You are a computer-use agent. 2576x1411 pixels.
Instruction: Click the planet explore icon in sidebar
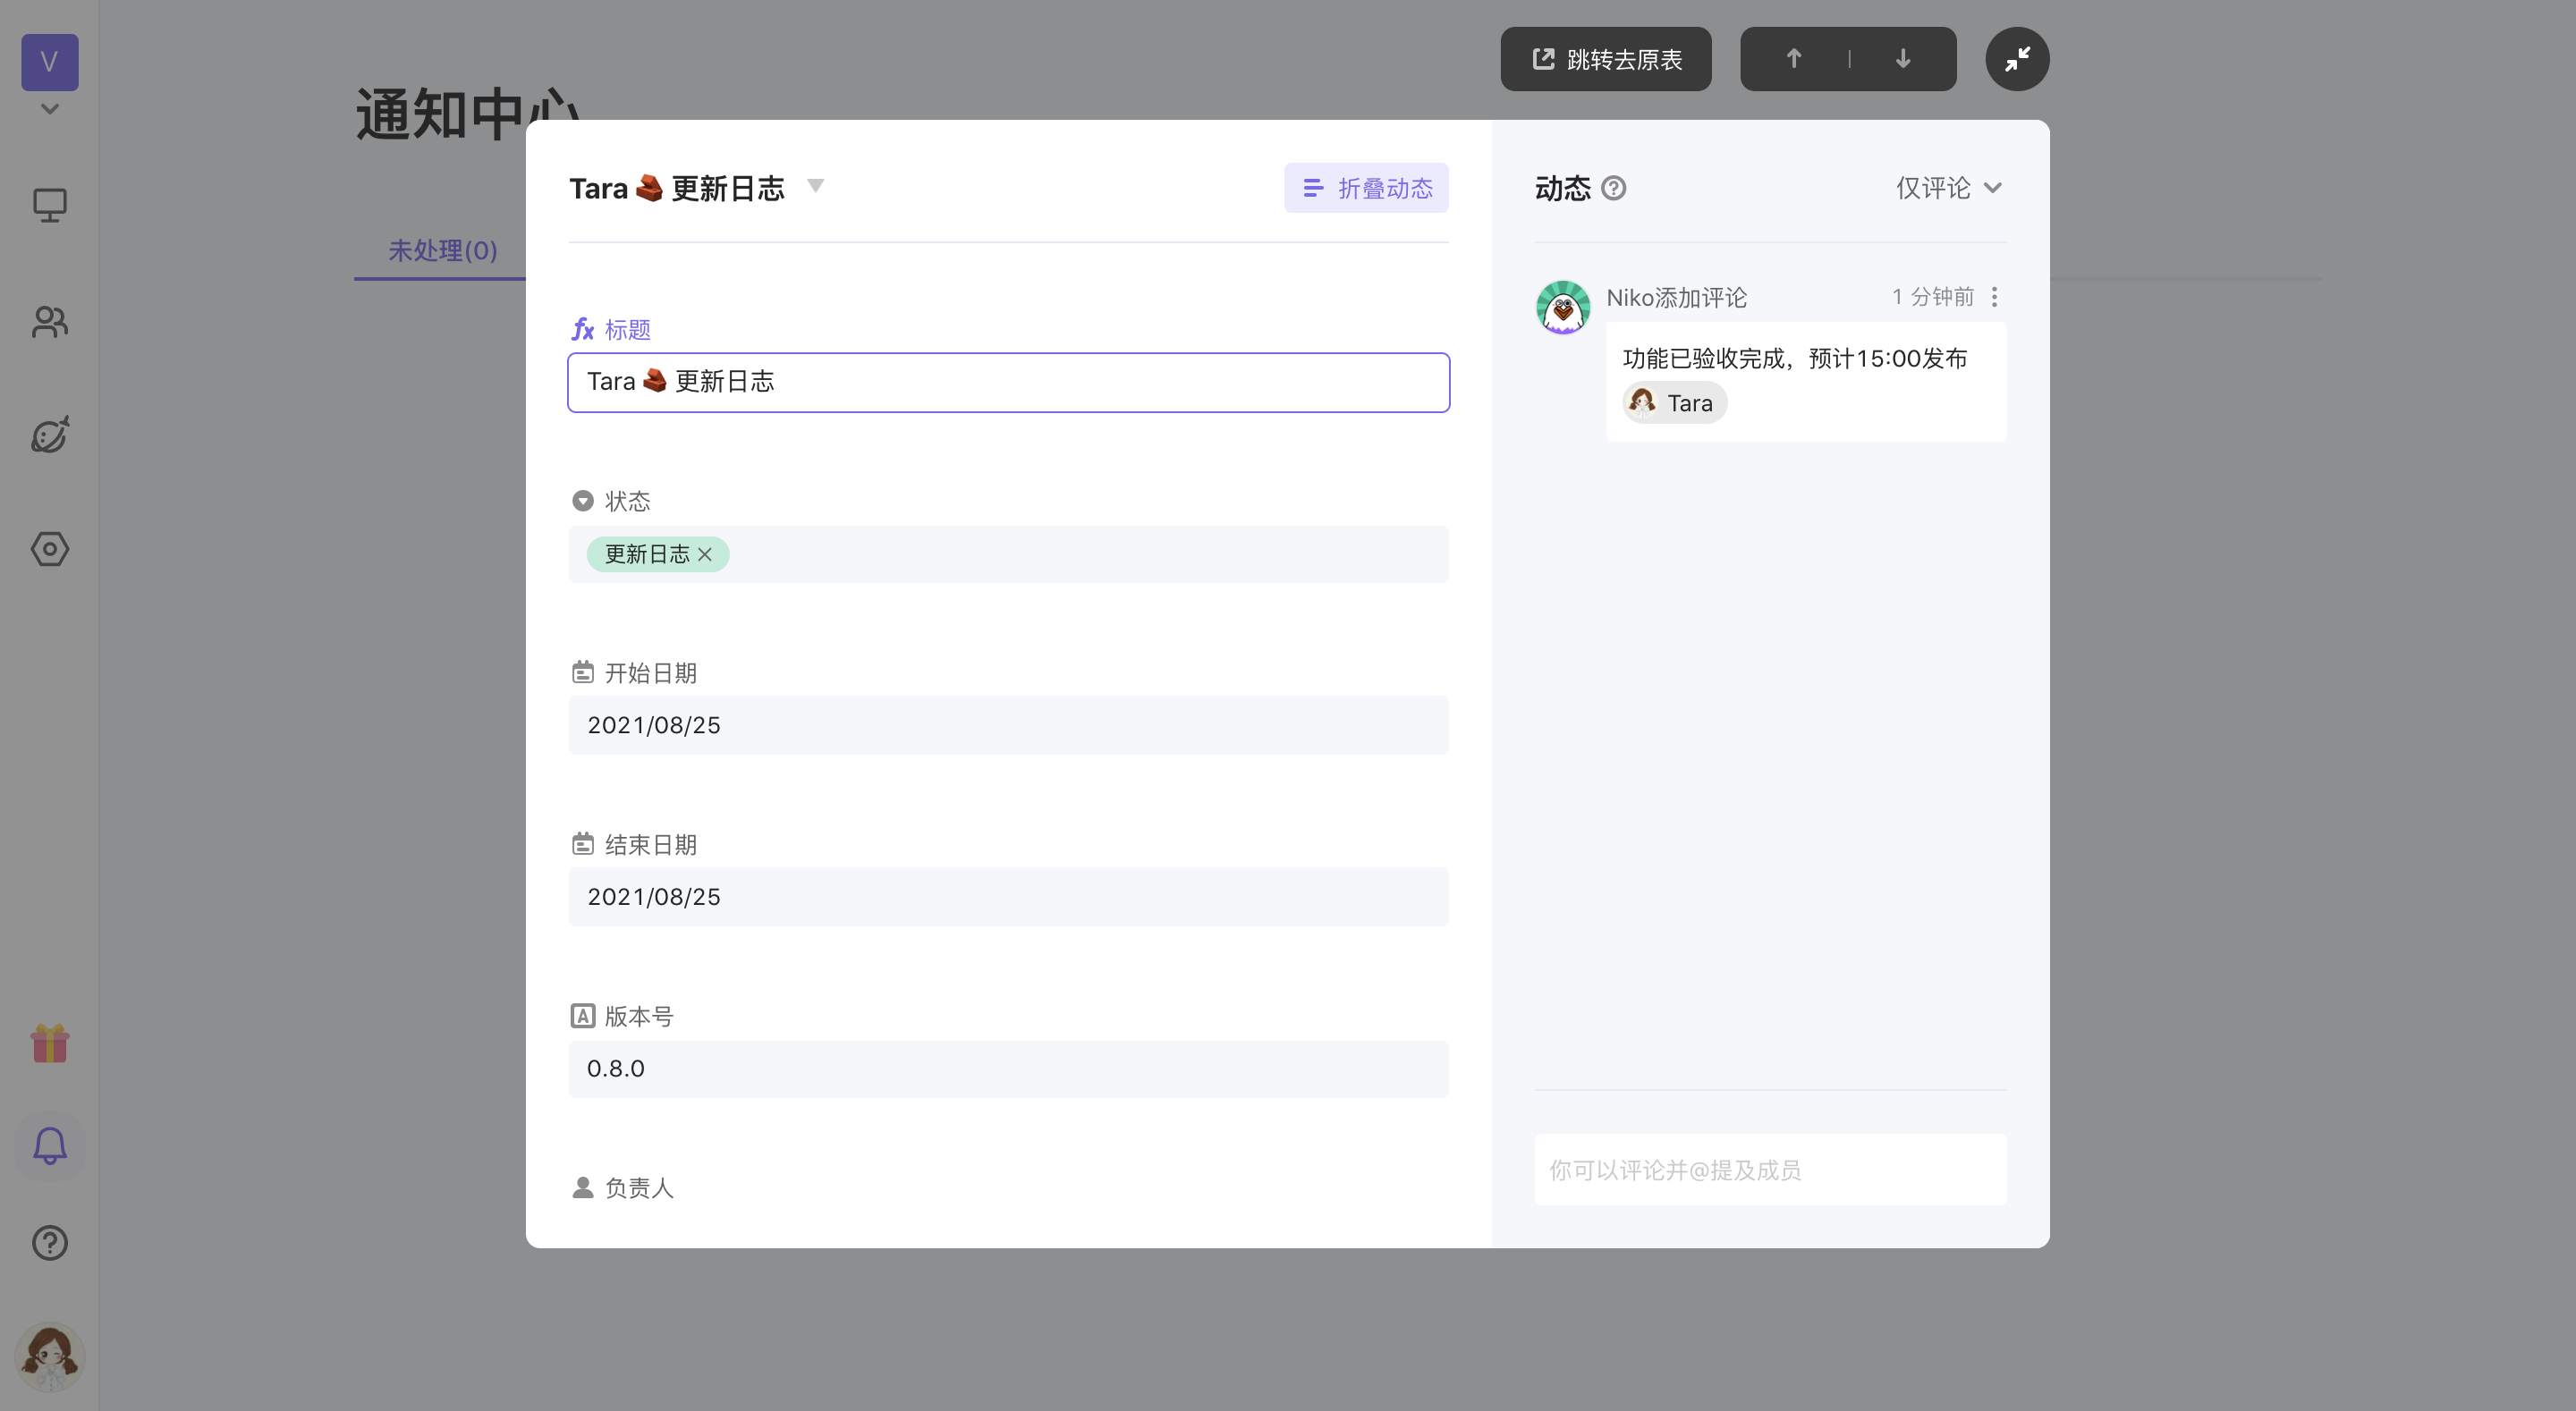49,435
